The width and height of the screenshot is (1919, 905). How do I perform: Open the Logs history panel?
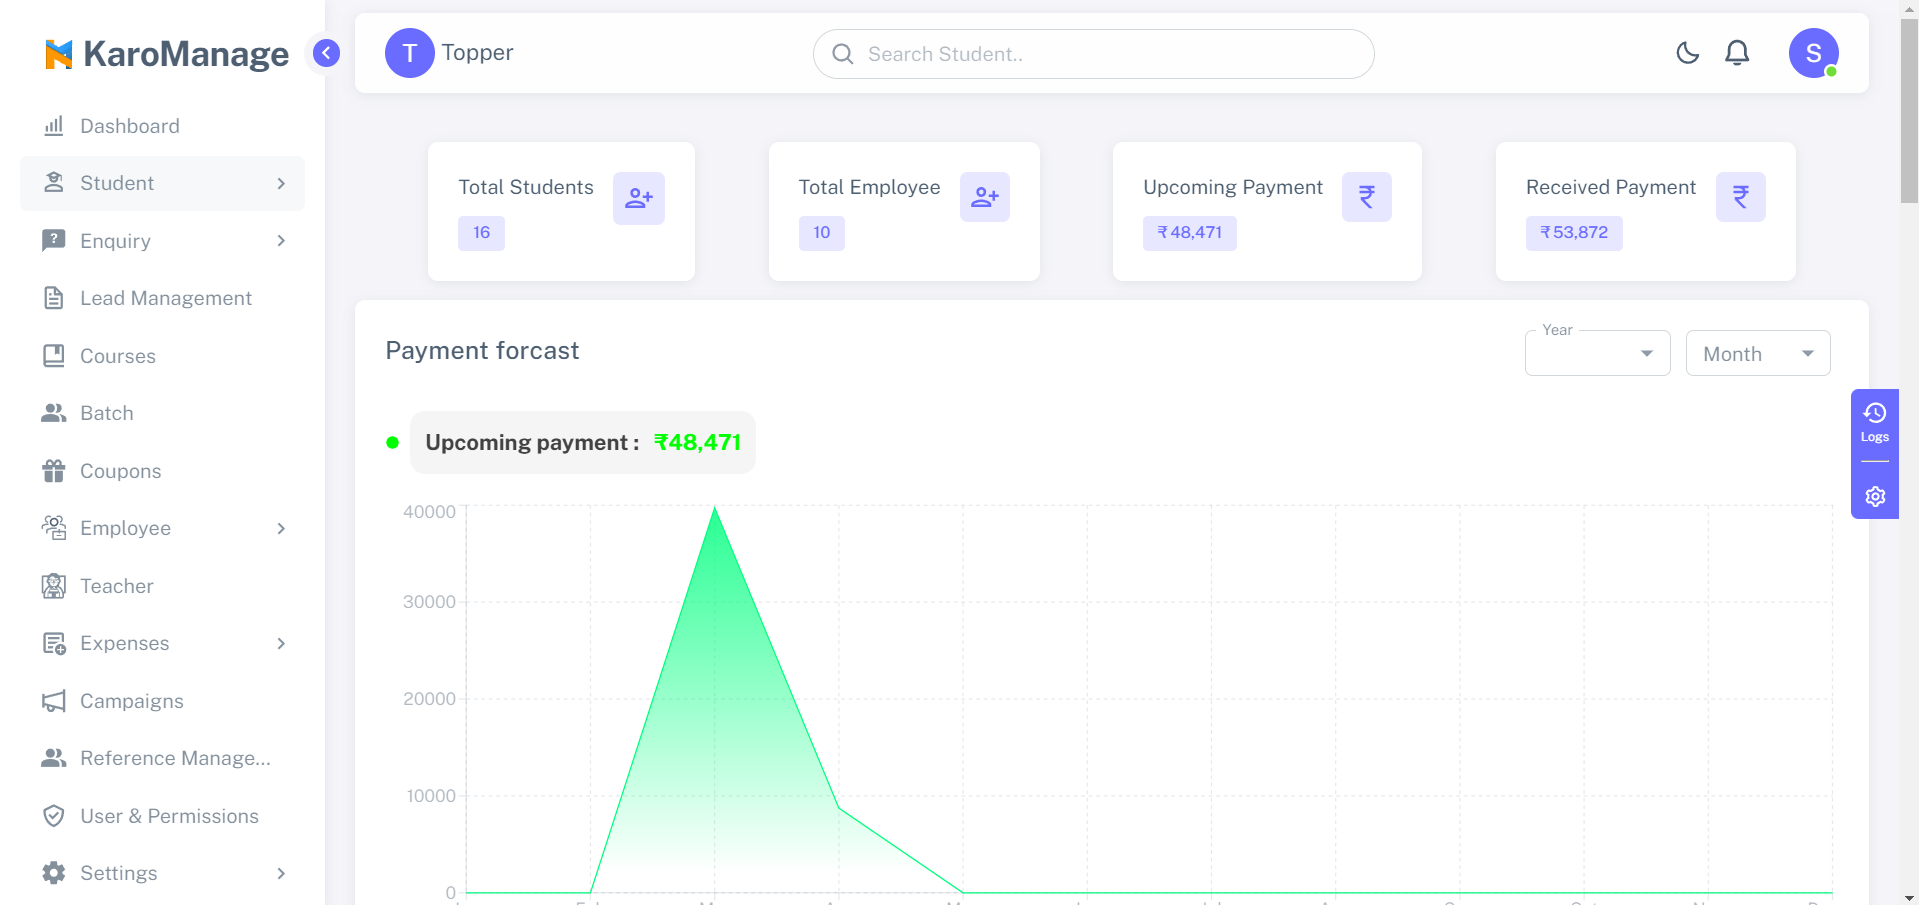click(1875, 423)
